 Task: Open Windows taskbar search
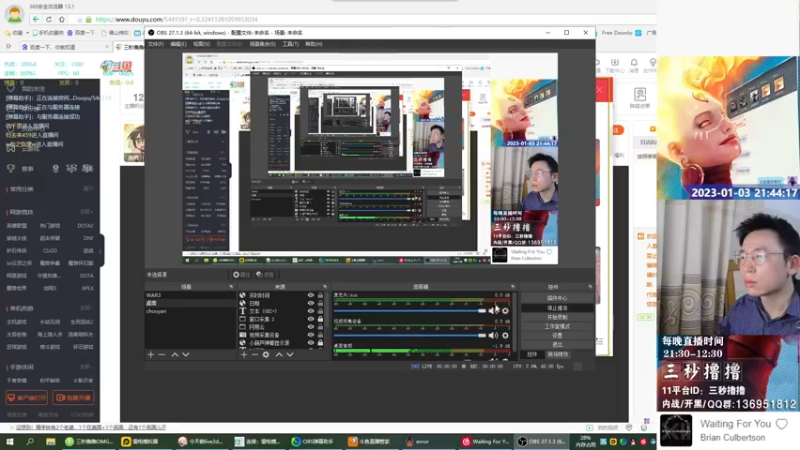coord(30,442)
